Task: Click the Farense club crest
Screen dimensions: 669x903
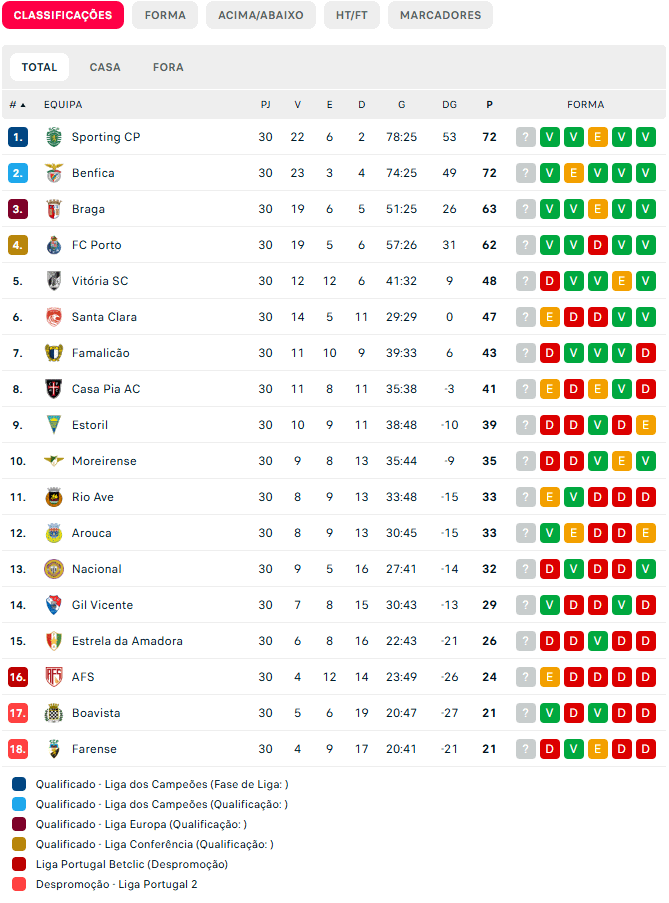Action: [x=52, y=749]
